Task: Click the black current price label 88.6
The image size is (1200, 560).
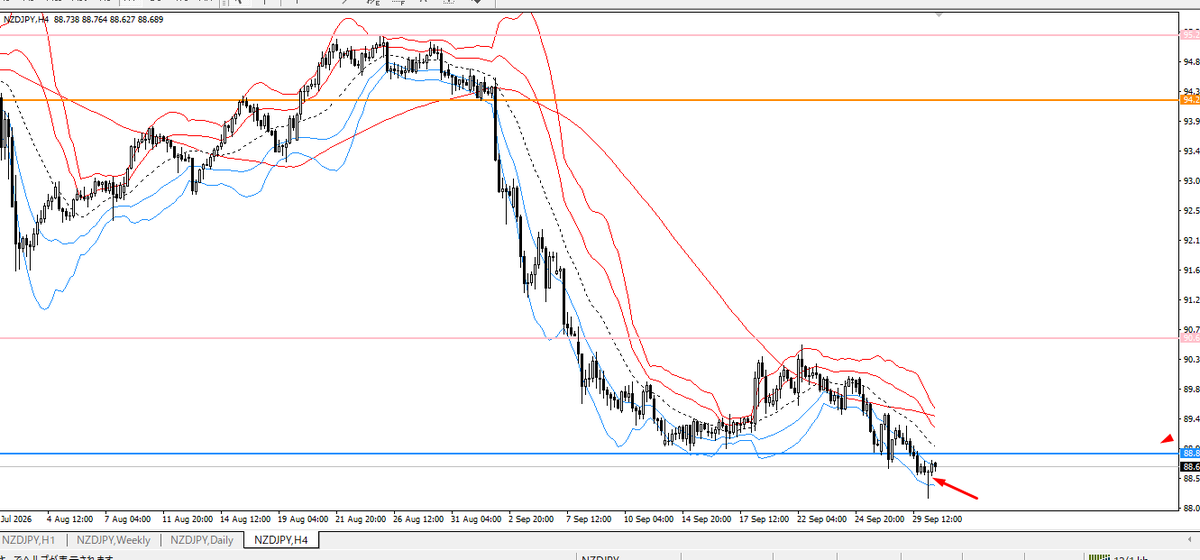Action: point(1190,467)
